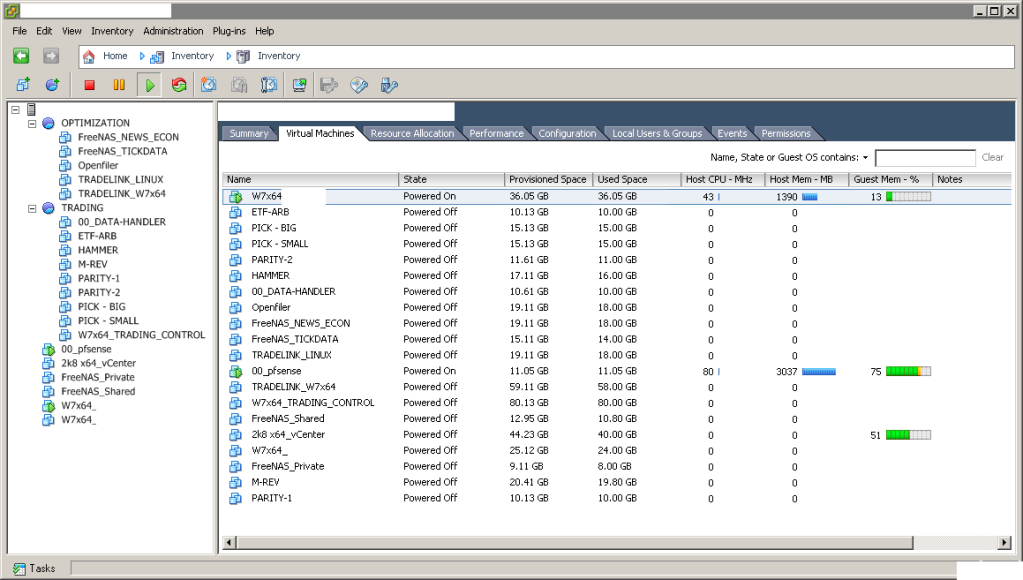Click the first Inventory breadcrumb icon
The image size is (1023, 580).
click(x=157, y=57)
